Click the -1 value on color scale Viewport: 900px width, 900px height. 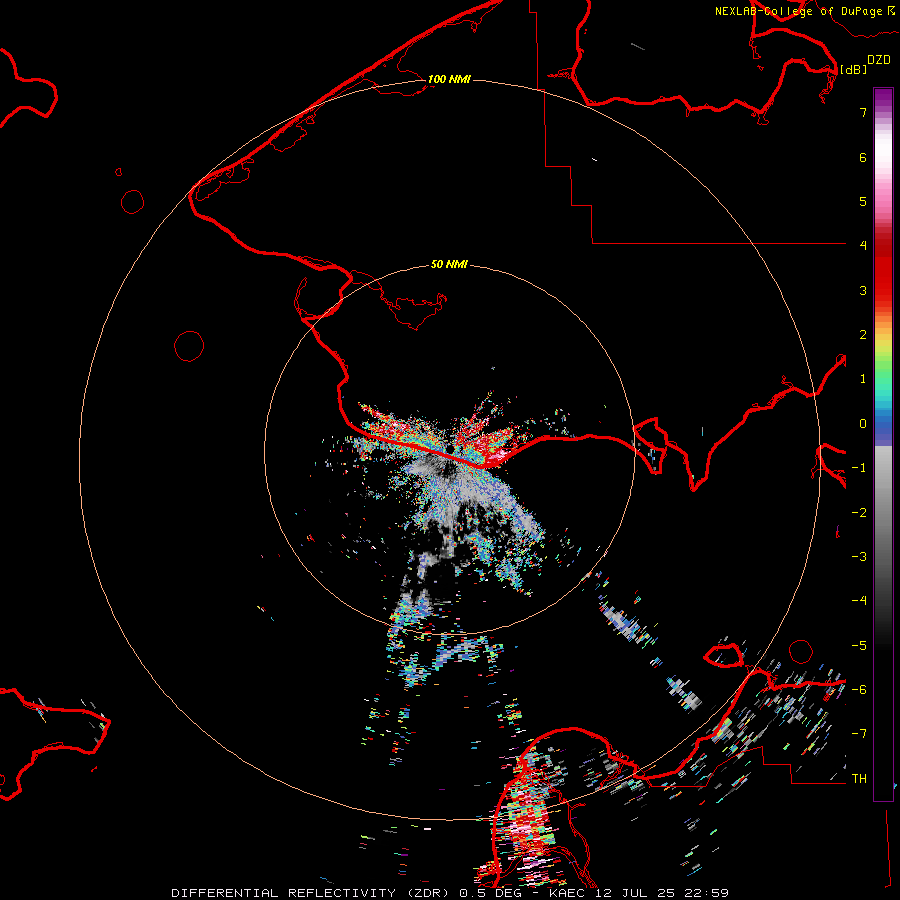[859, 468]
